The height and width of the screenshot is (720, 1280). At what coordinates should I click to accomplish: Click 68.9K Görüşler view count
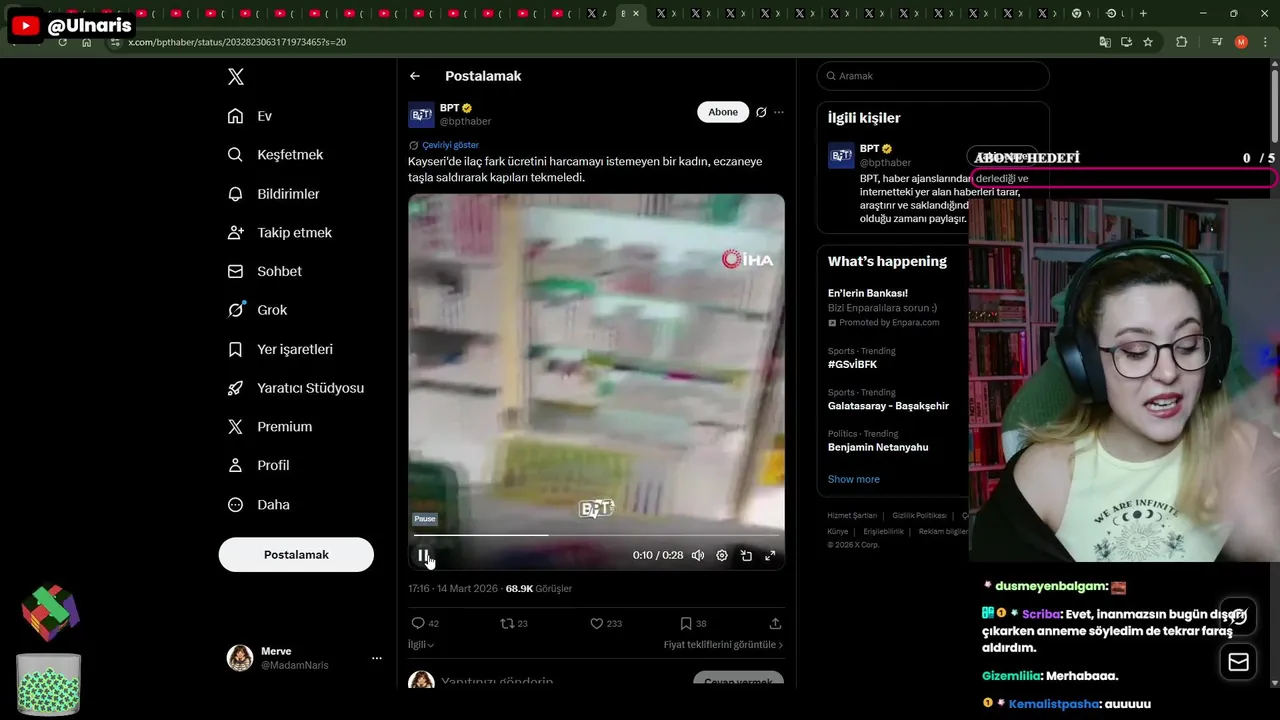(x=539, y=589)
